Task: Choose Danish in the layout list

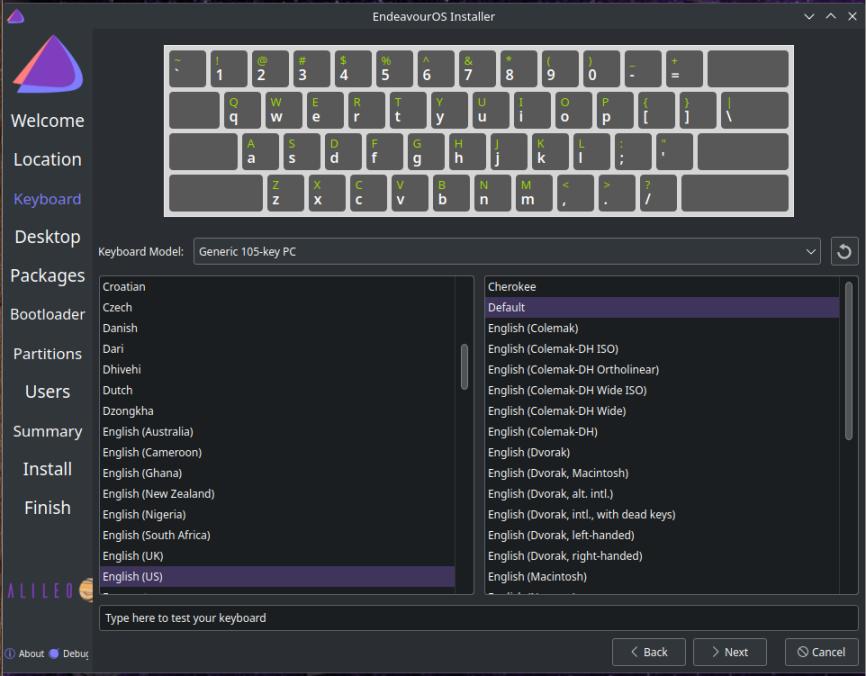Action: coord(277,328)
